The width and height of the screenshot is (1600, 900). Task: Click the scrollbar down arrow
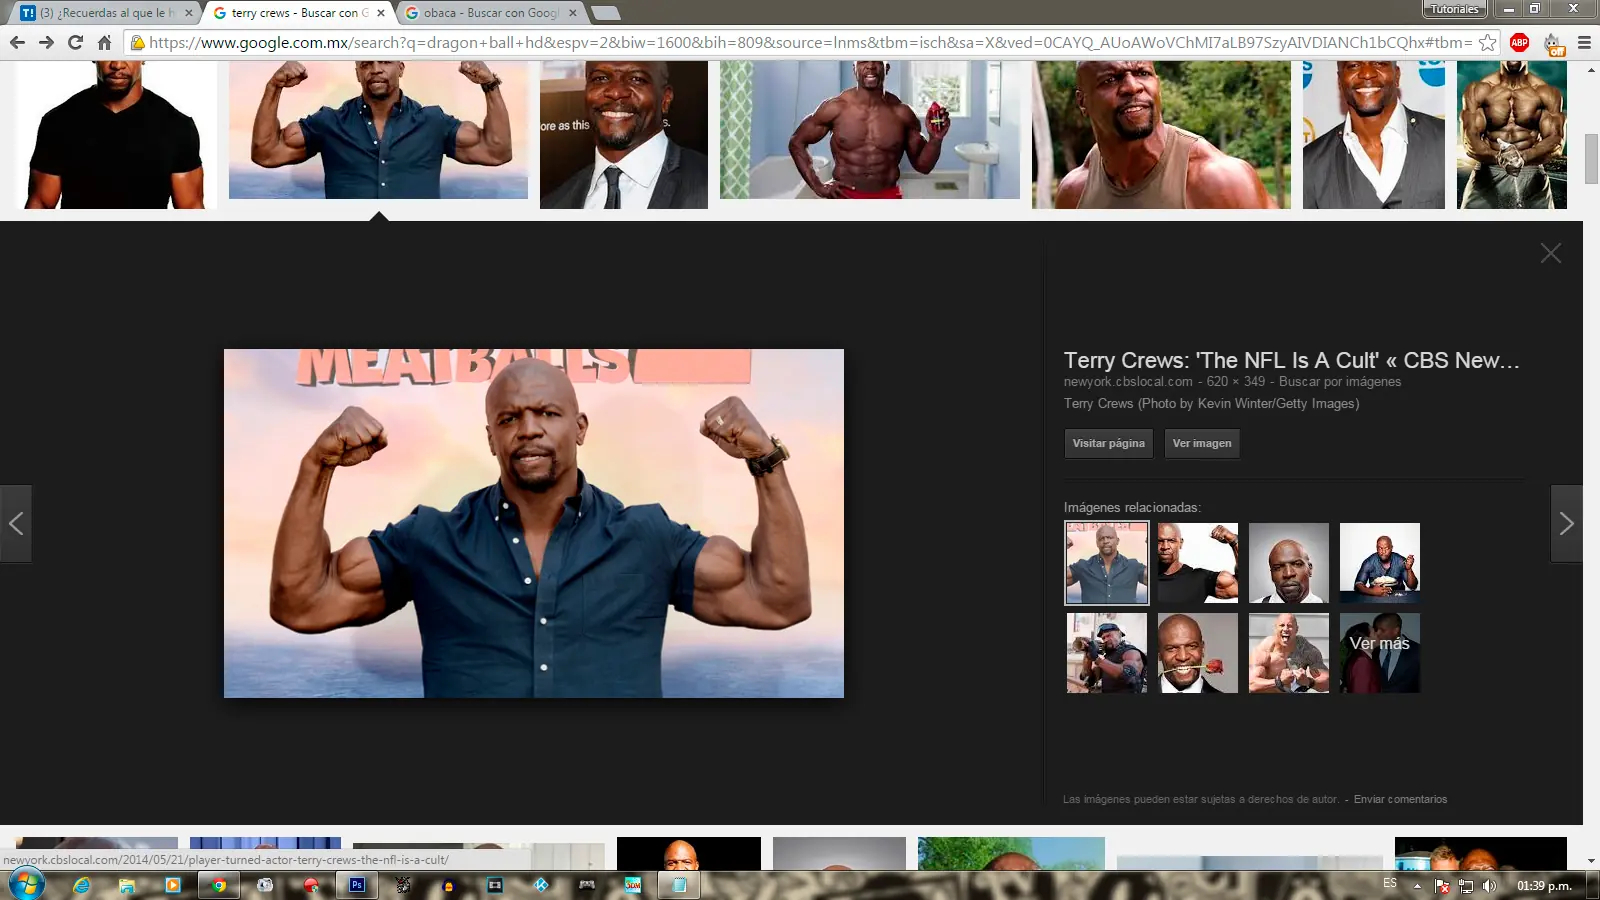(1591, 861)
